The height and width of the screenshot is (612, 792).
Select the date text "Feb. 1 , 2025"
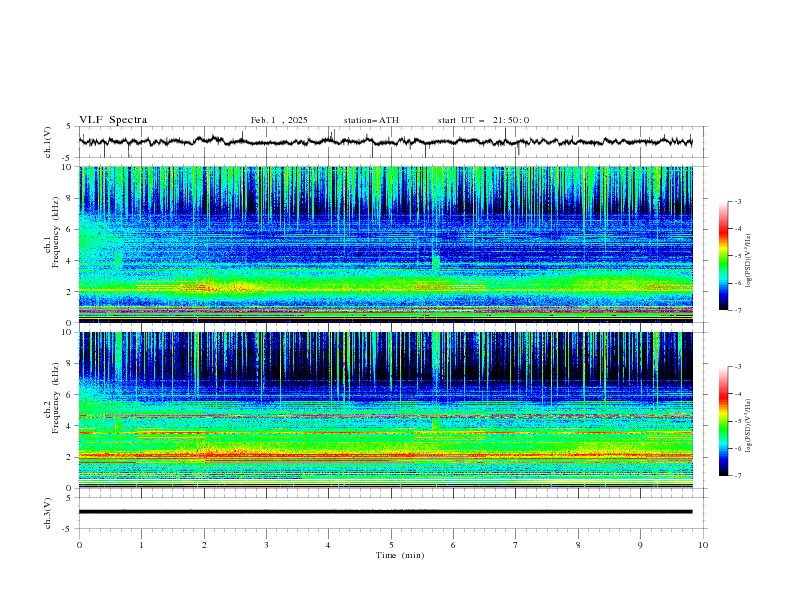point(279,120)
